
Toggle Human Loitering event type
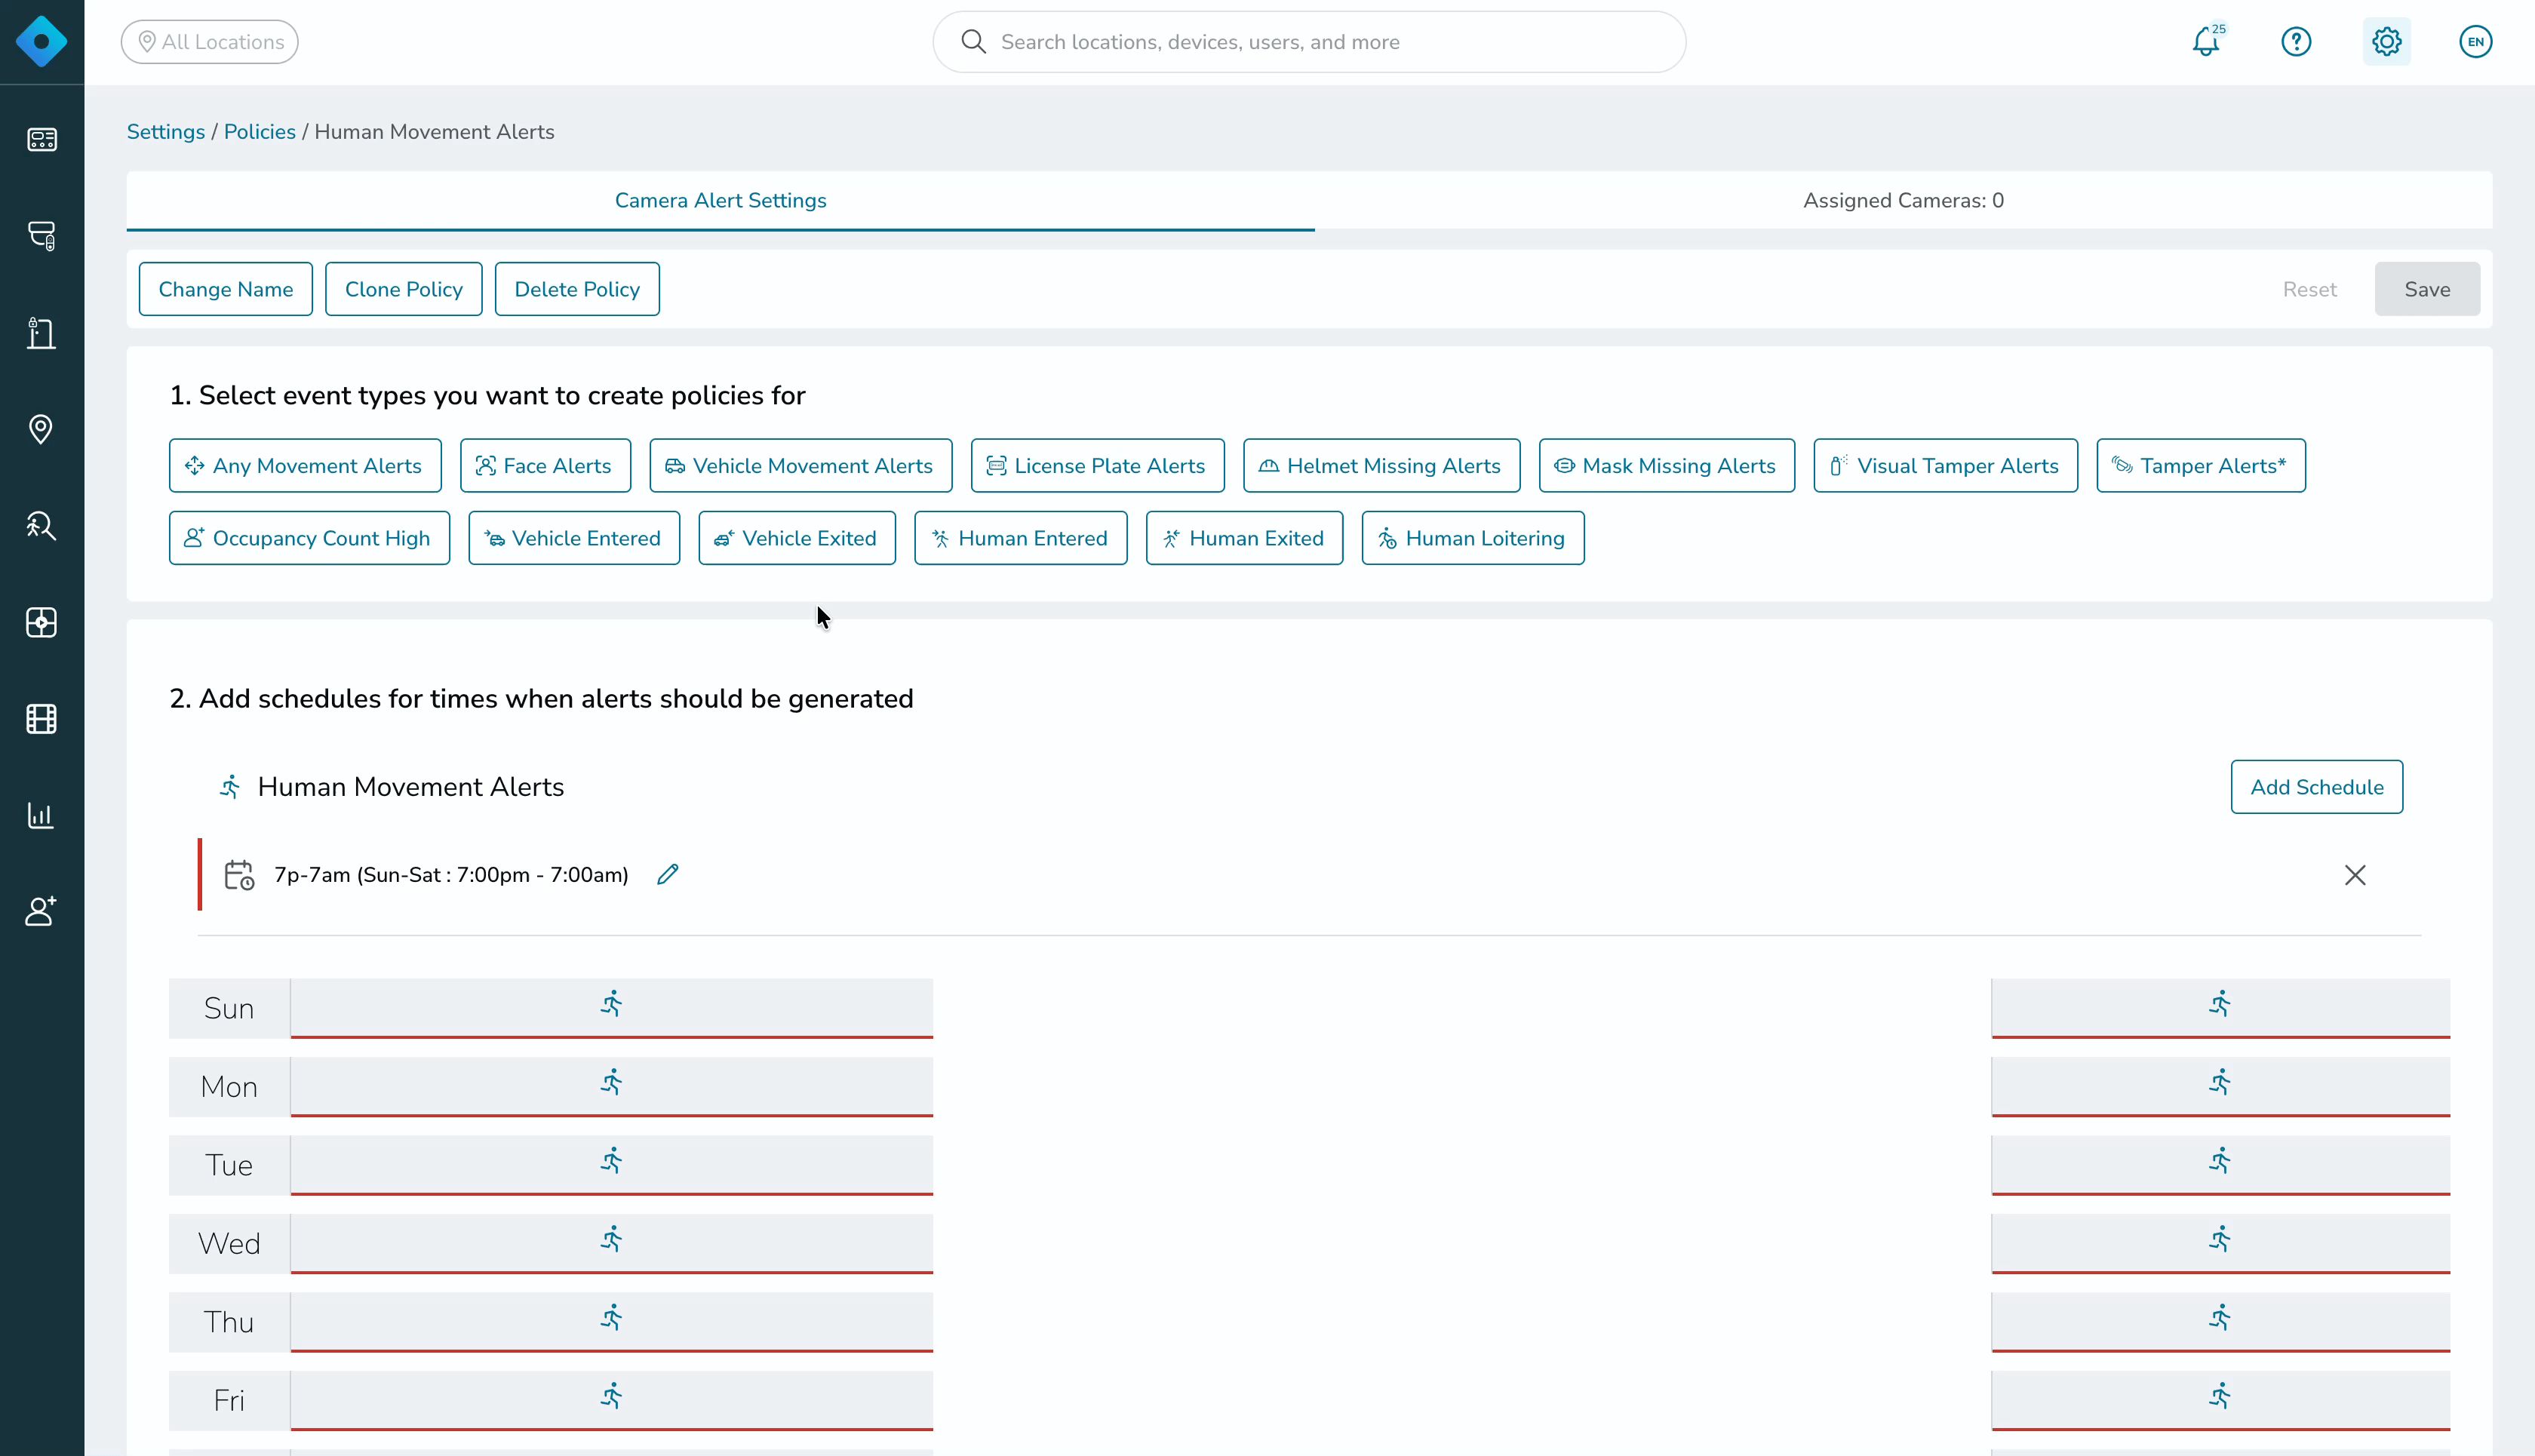pyautogui.click(x=1473, y=539)
